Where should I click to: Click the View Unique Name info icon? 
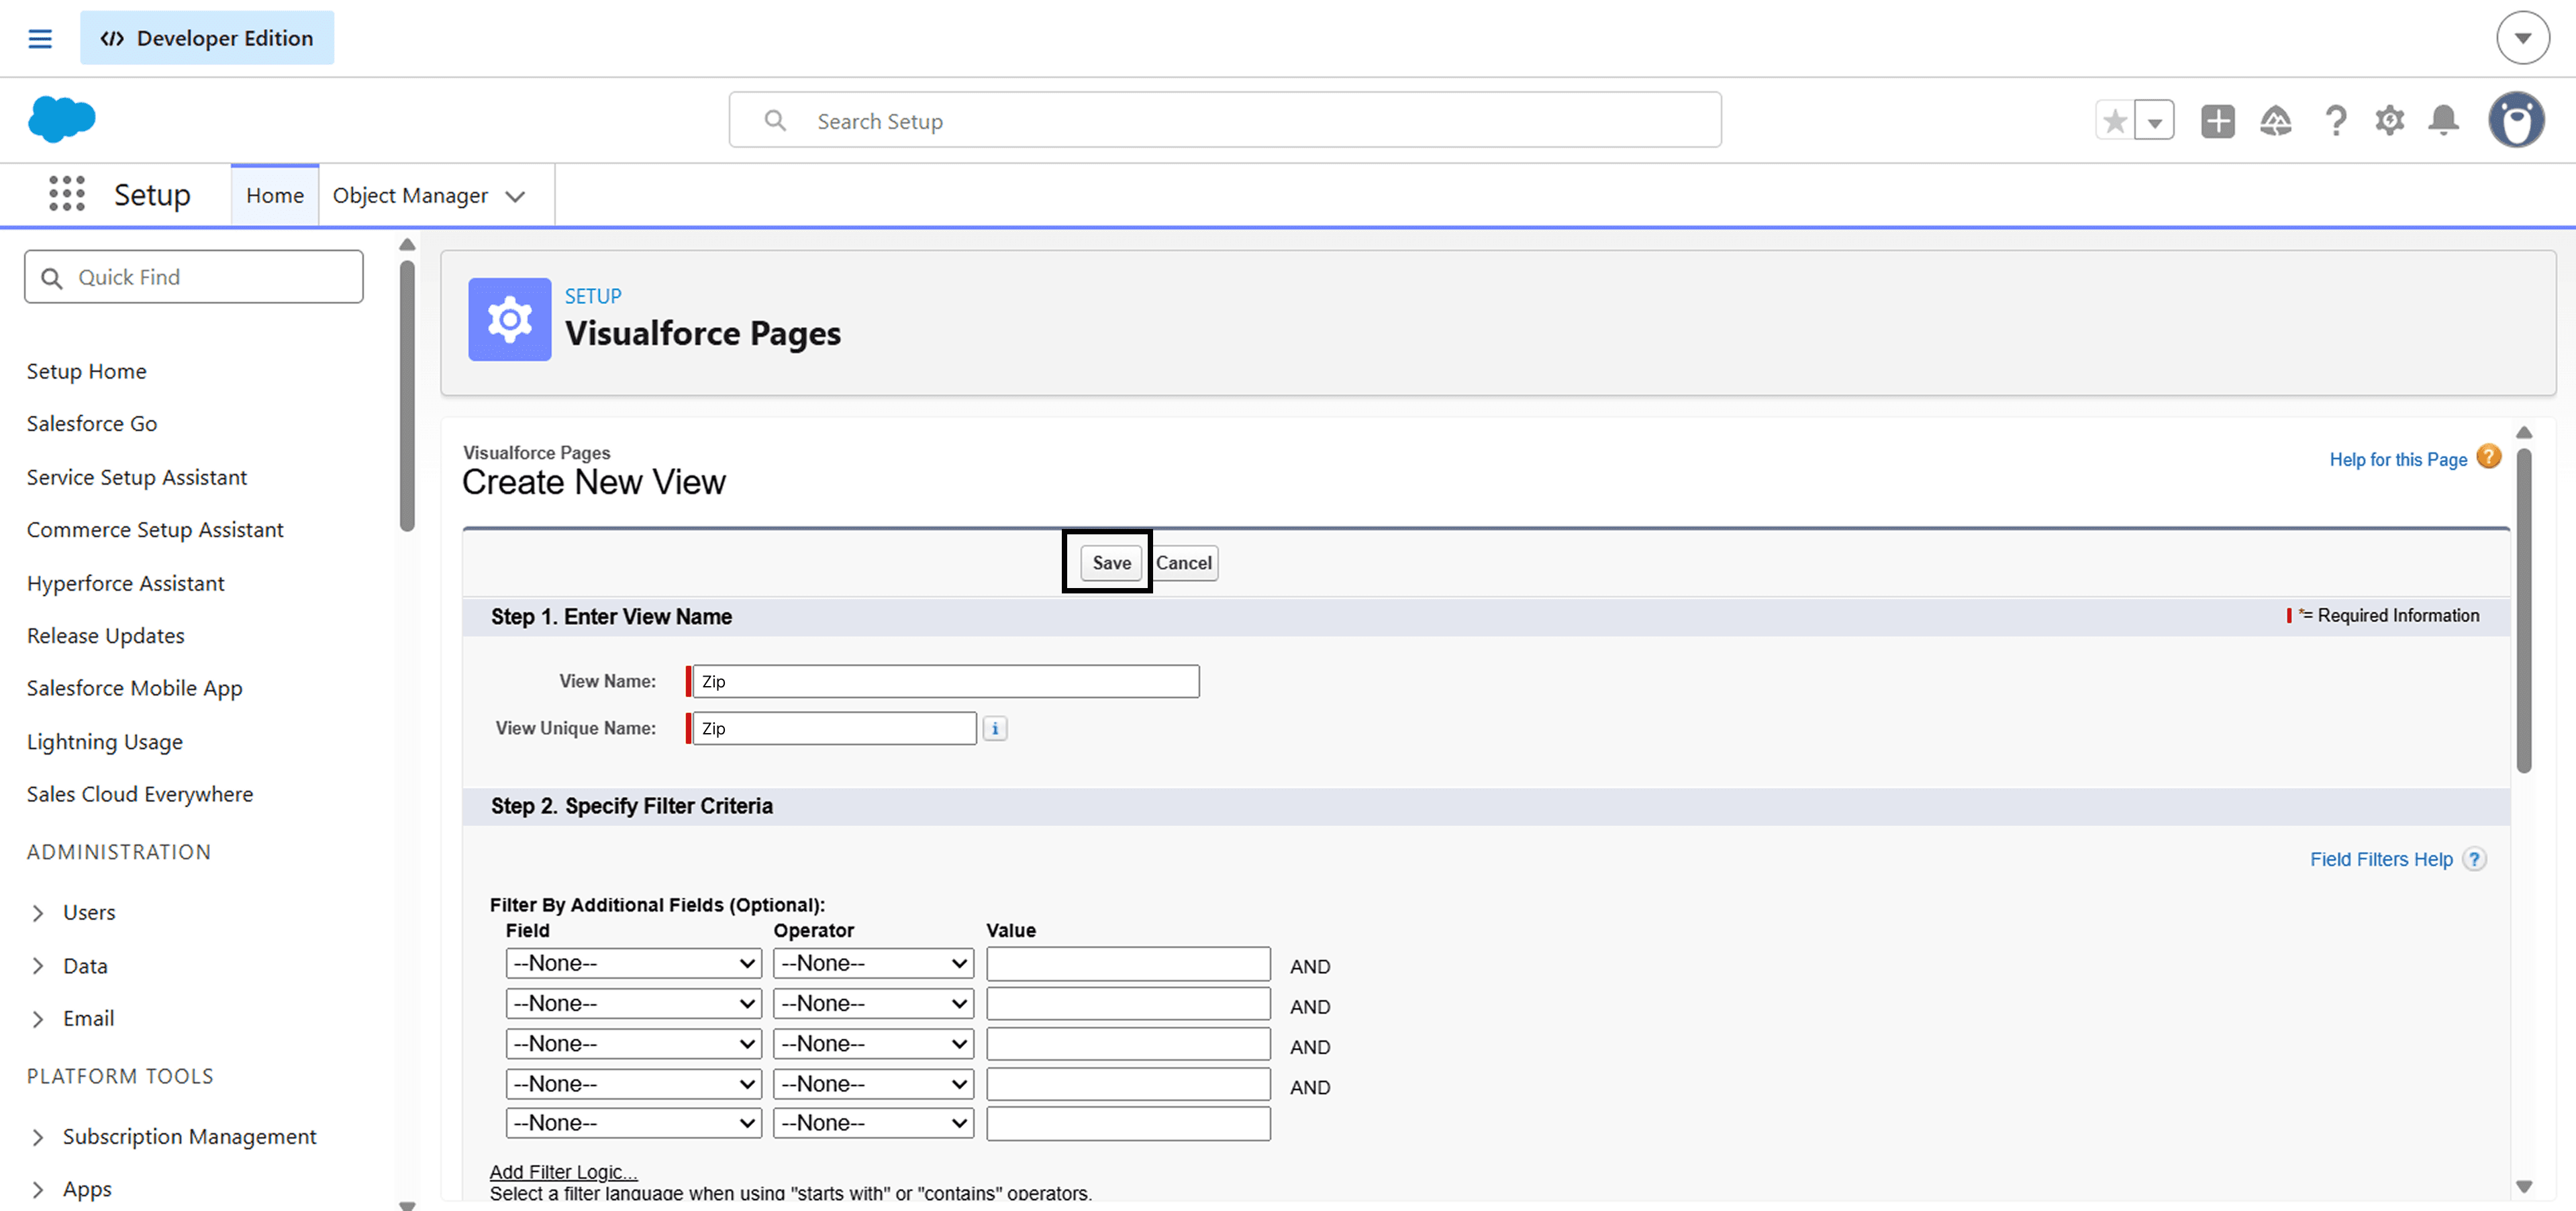point(994,728)
